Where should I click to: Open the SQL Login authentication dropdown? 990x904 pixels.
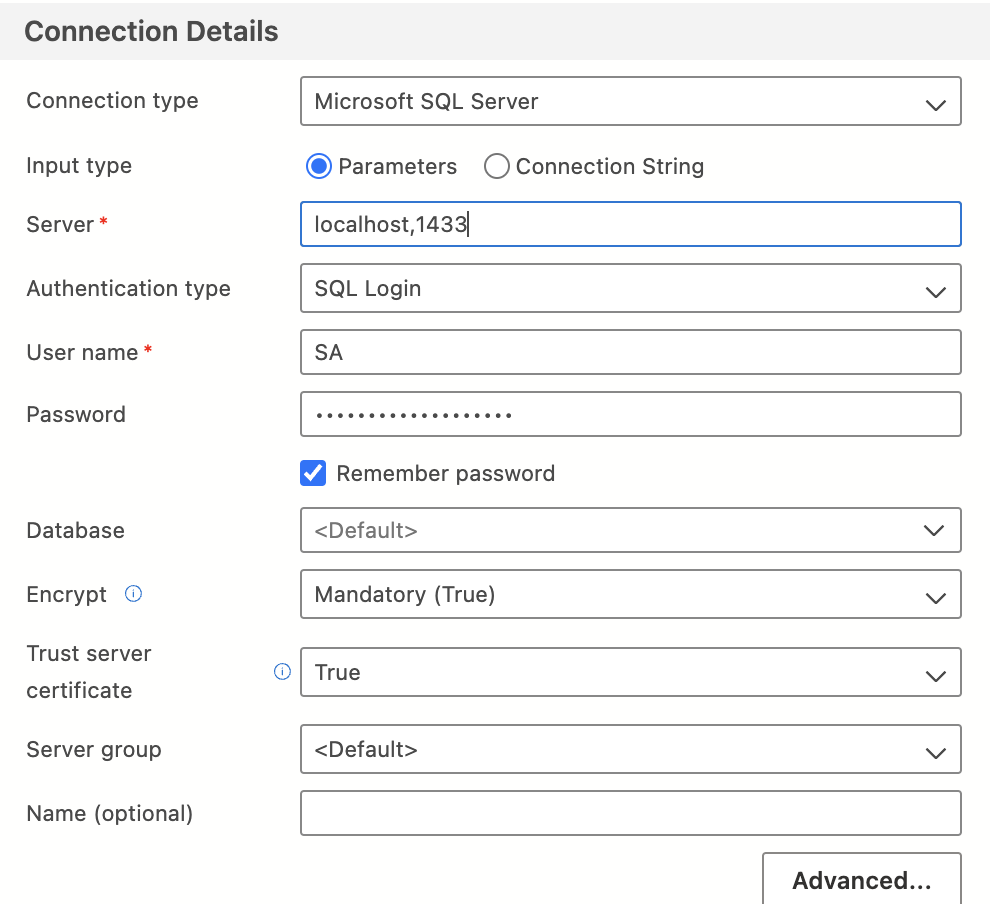(631, 288)
